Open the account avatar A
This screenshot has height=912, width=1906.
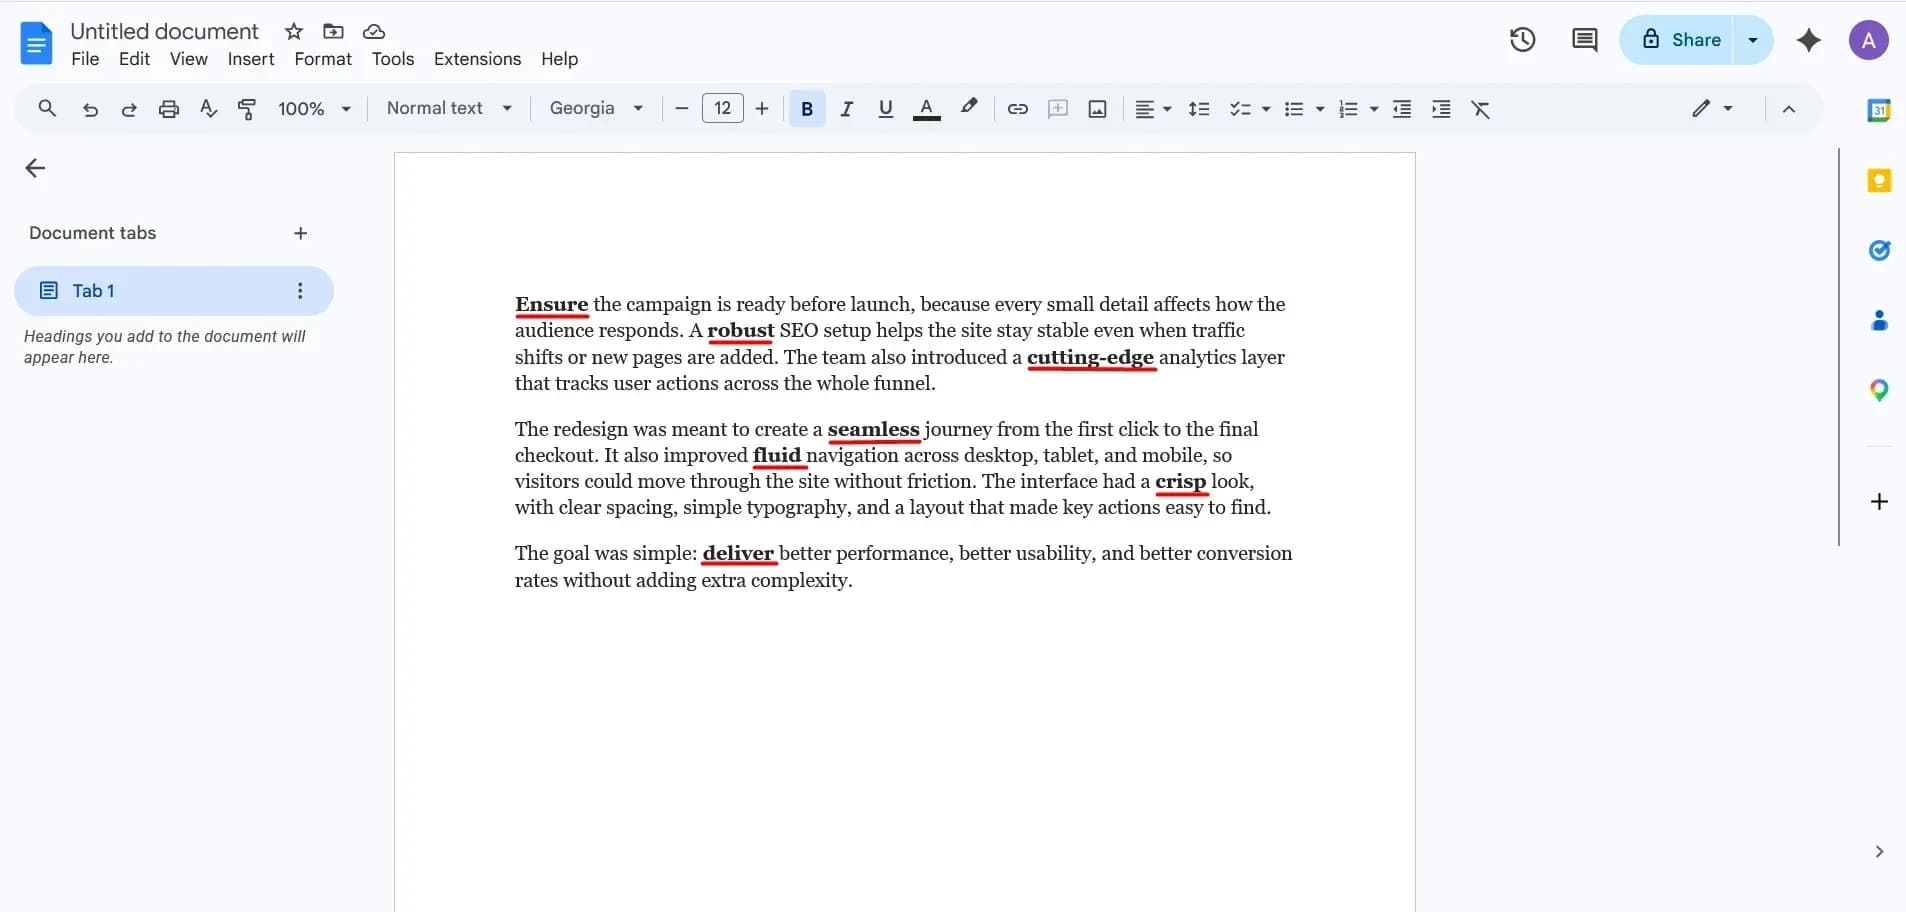[1868, 40]
